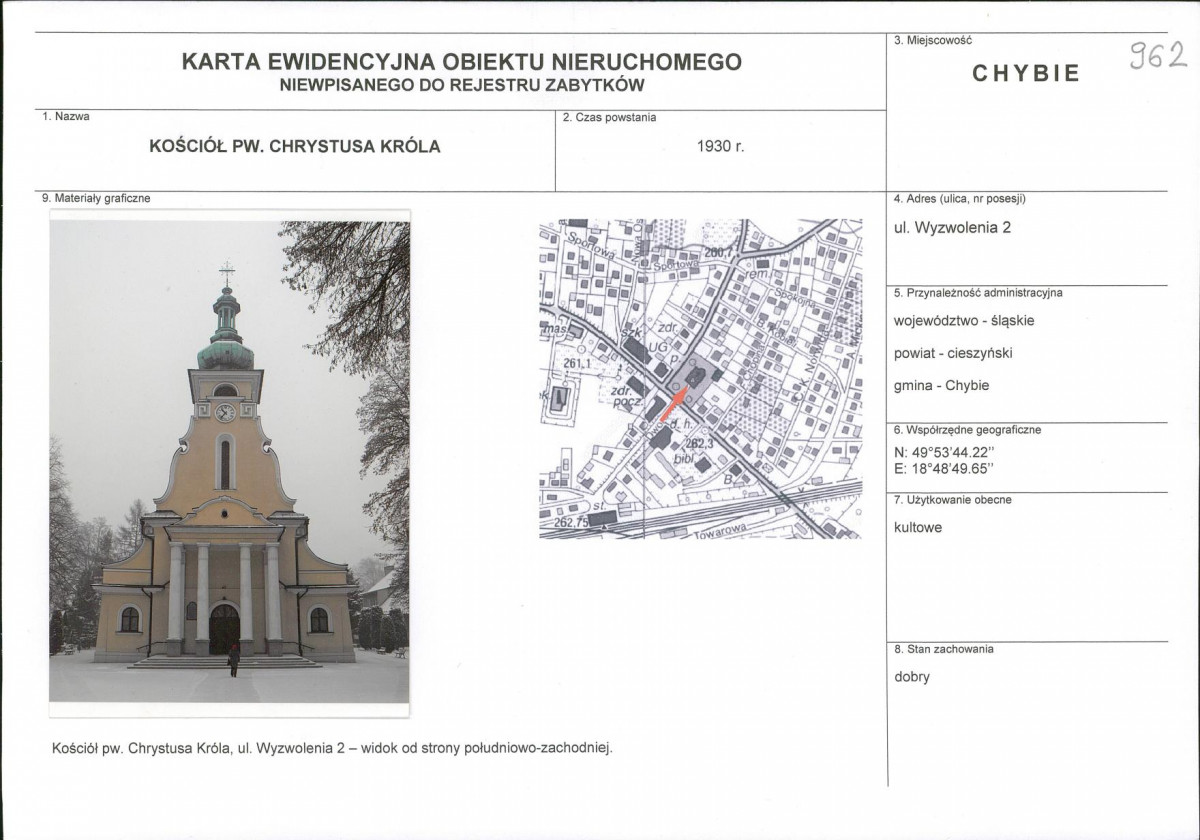Click the latitude "N: 49°53'44.22''"

coord(945,451)
